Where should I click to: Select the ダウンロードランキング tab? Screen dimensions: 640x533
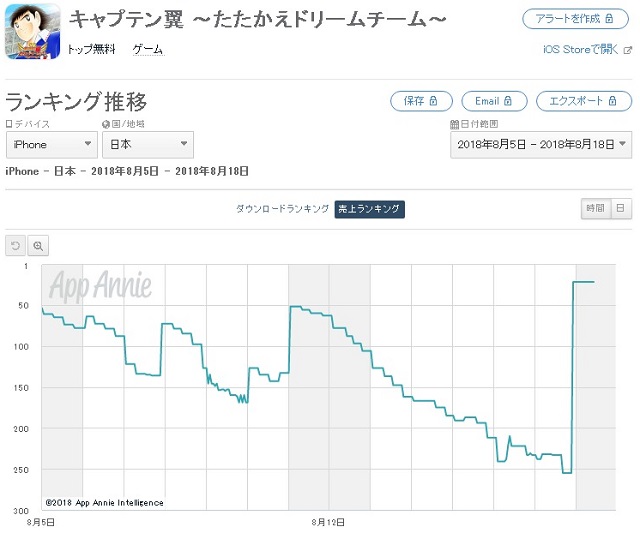(x=282, y=209)
